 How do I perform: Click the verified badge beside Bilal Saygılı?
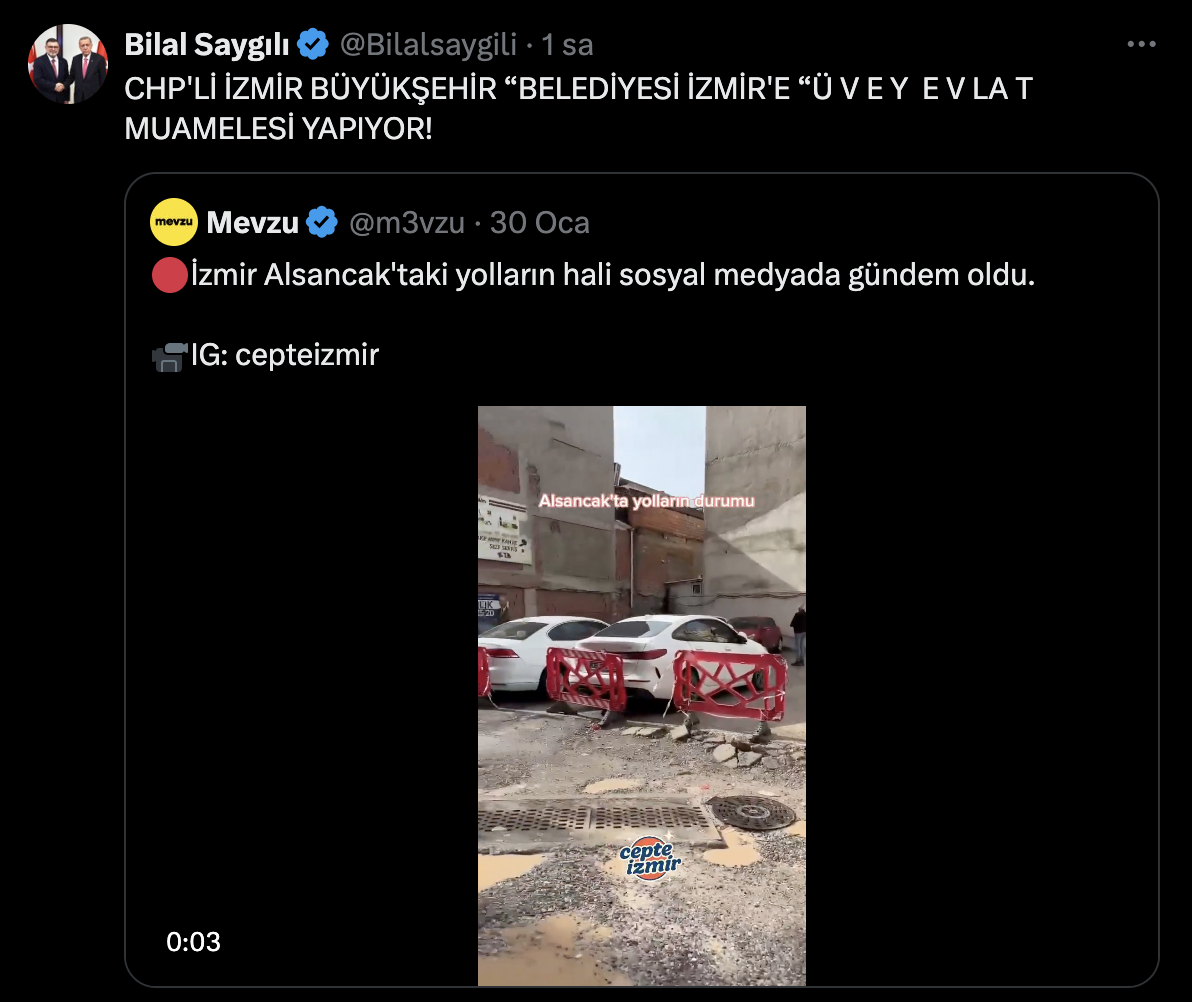(x=314, y=45)
